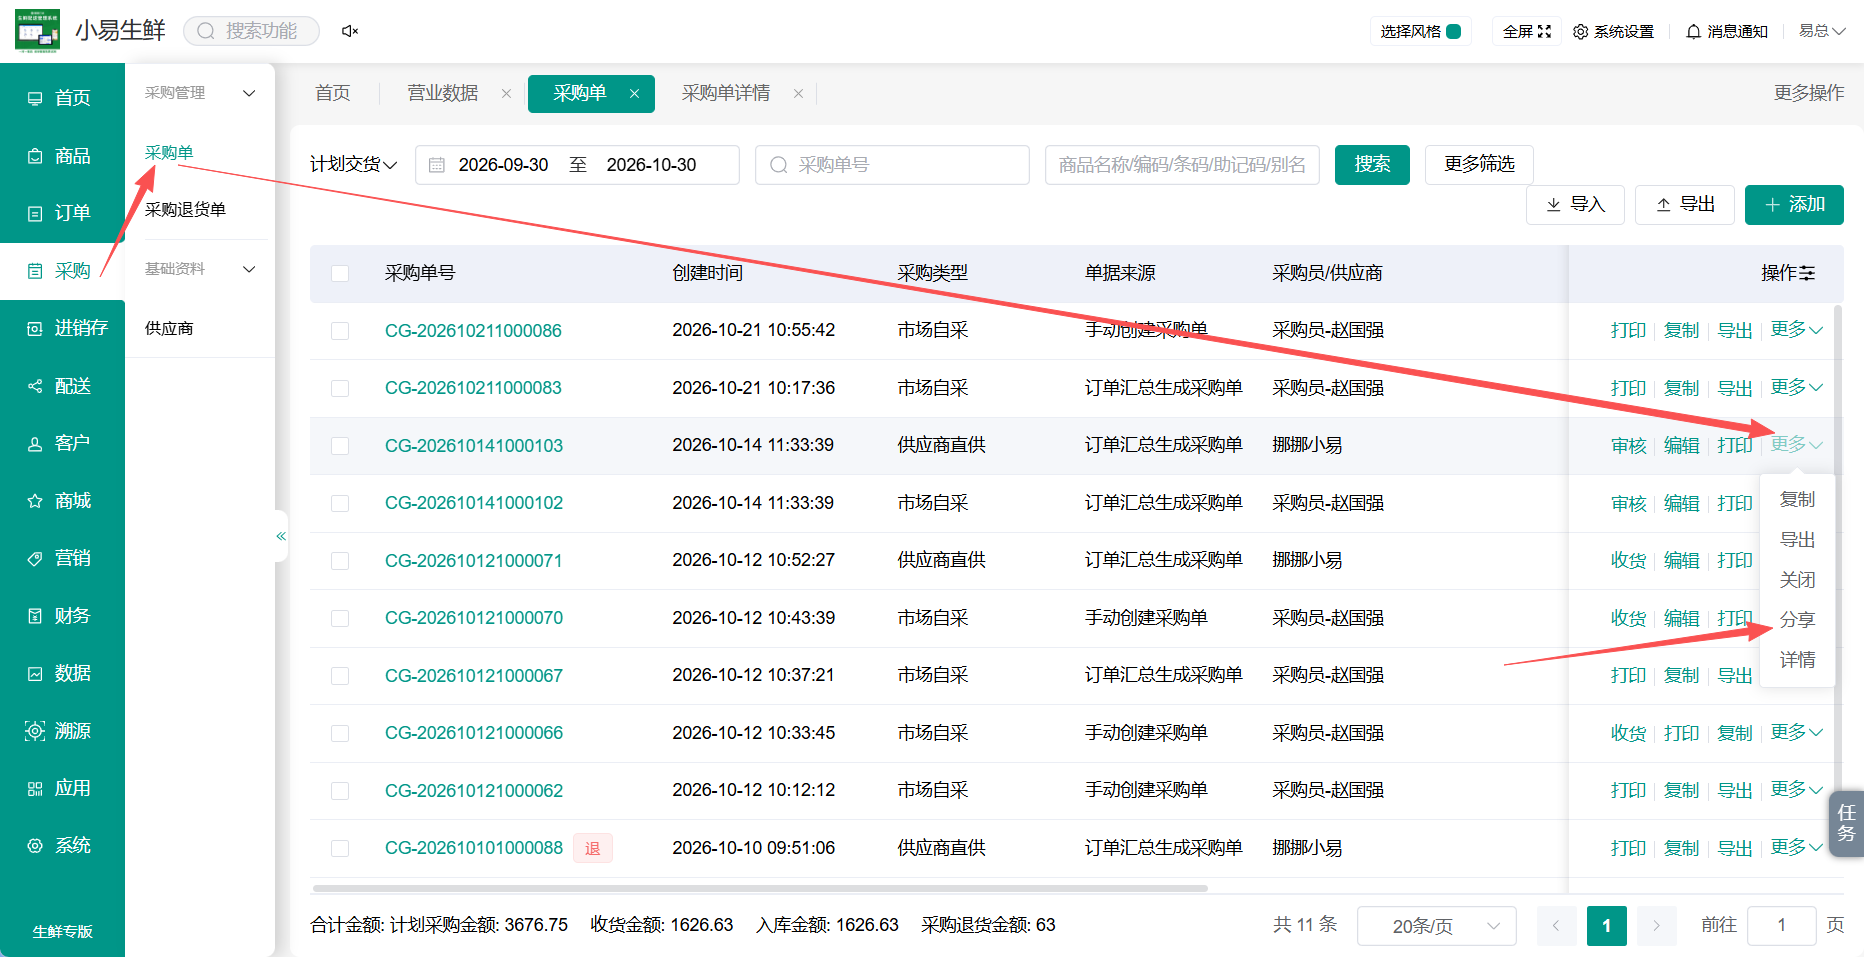Open the floating 任务 task button

pos(1846,824)
